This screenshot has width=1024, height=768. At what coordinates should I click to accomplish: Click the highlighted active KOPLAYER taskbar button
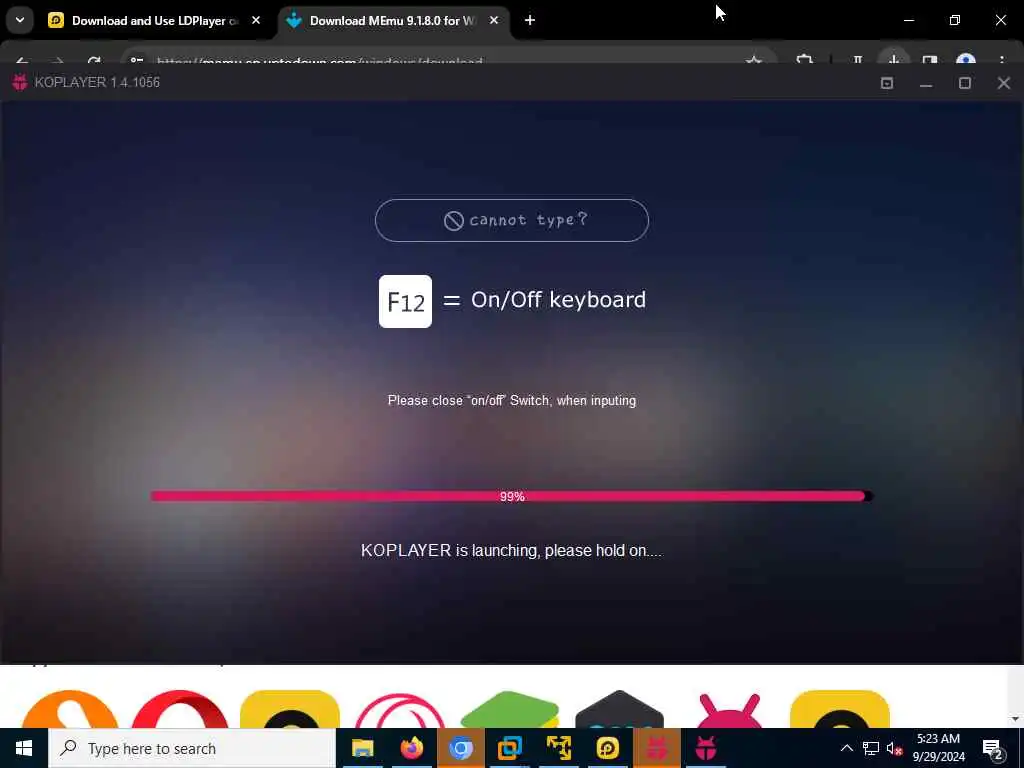[x=656, y=748]
